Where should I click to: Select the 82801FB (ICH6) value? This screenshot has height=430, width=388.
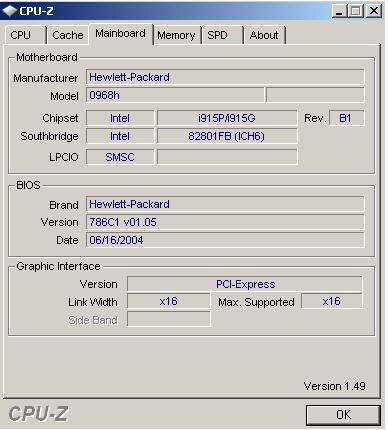pyautogui.click(x=227, y=136)
